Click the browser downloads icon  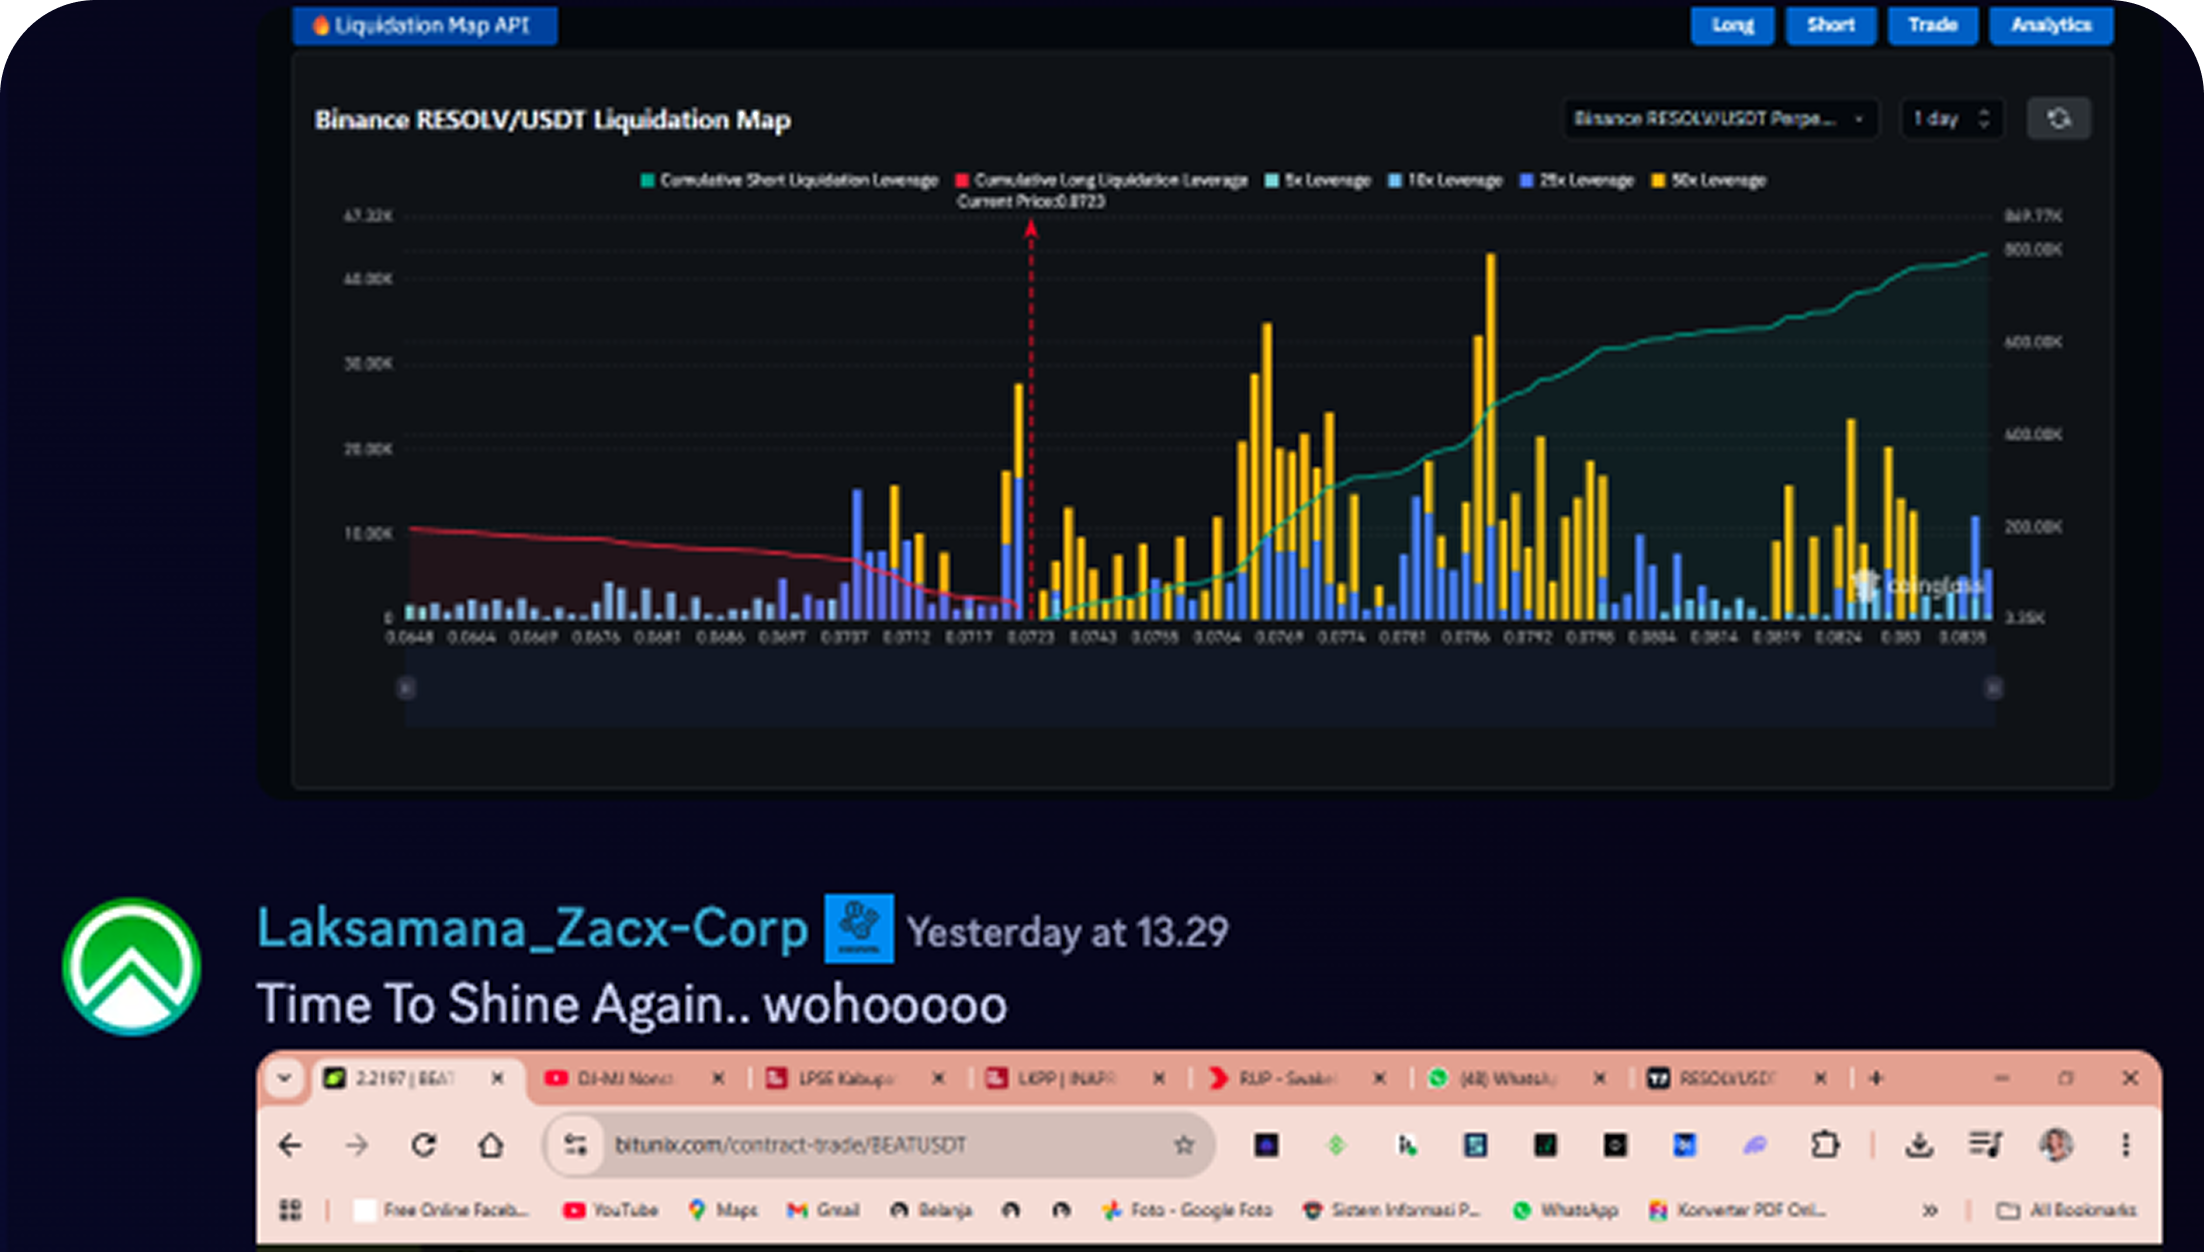click(1920, 1144)
